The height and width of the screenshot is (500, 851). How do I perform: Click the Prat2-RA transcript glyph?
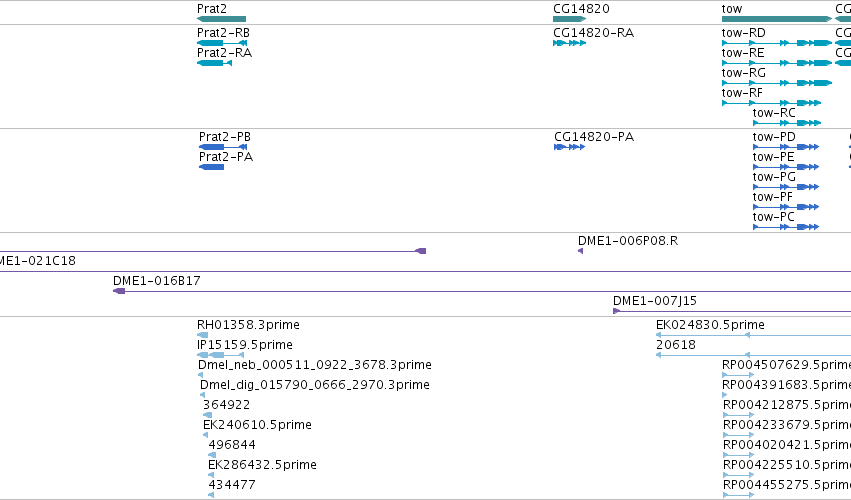214,63
